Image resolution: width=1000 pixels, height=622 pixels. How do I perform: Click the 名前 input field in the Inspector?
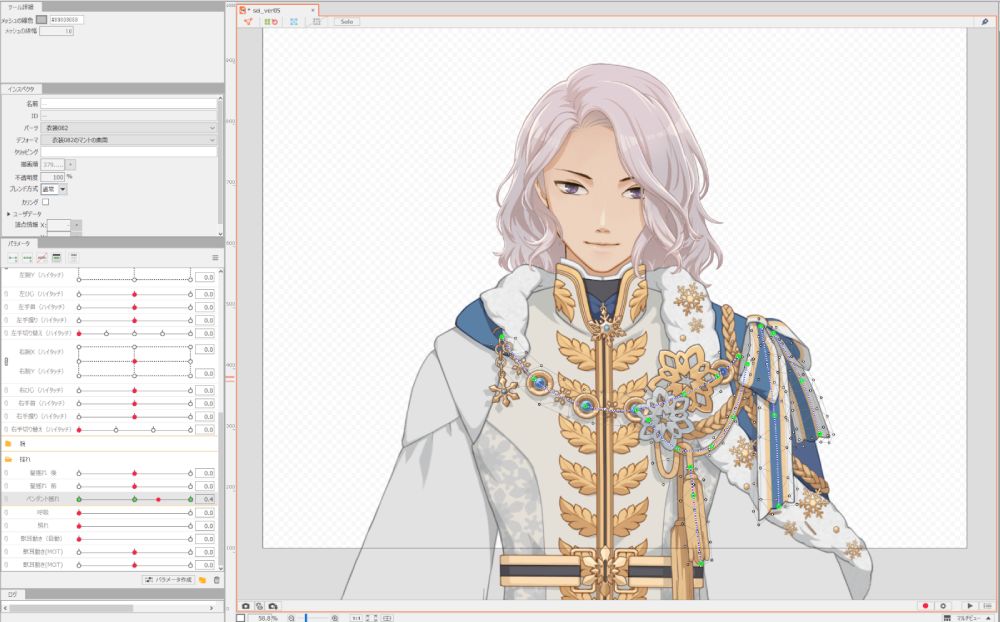coord(129,103)
